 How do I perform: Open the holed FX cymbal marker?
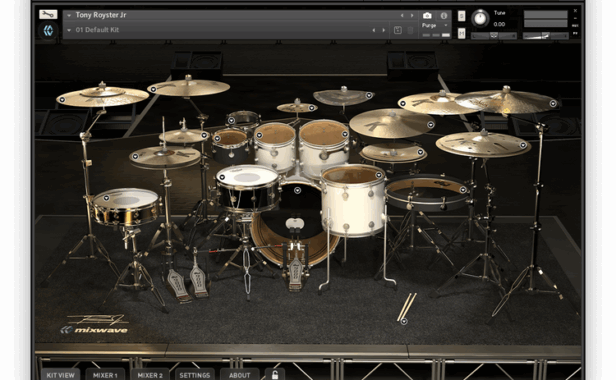523,145
